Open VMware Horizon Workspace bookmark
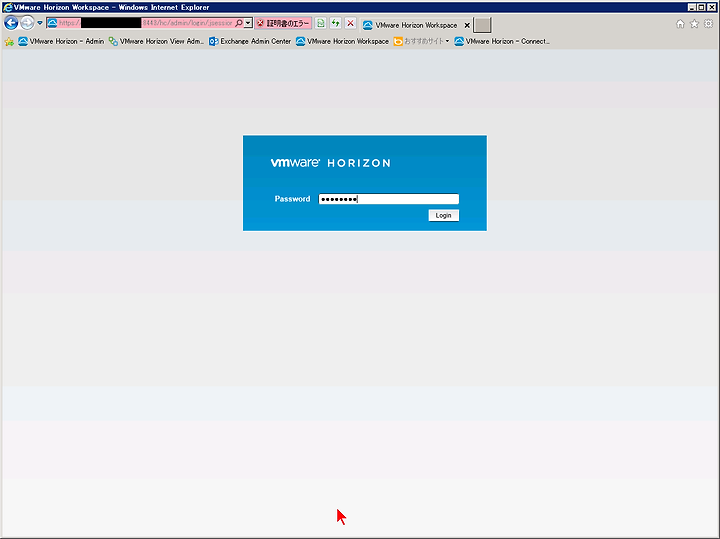The image size is (720, 539). tap(342, 41)
